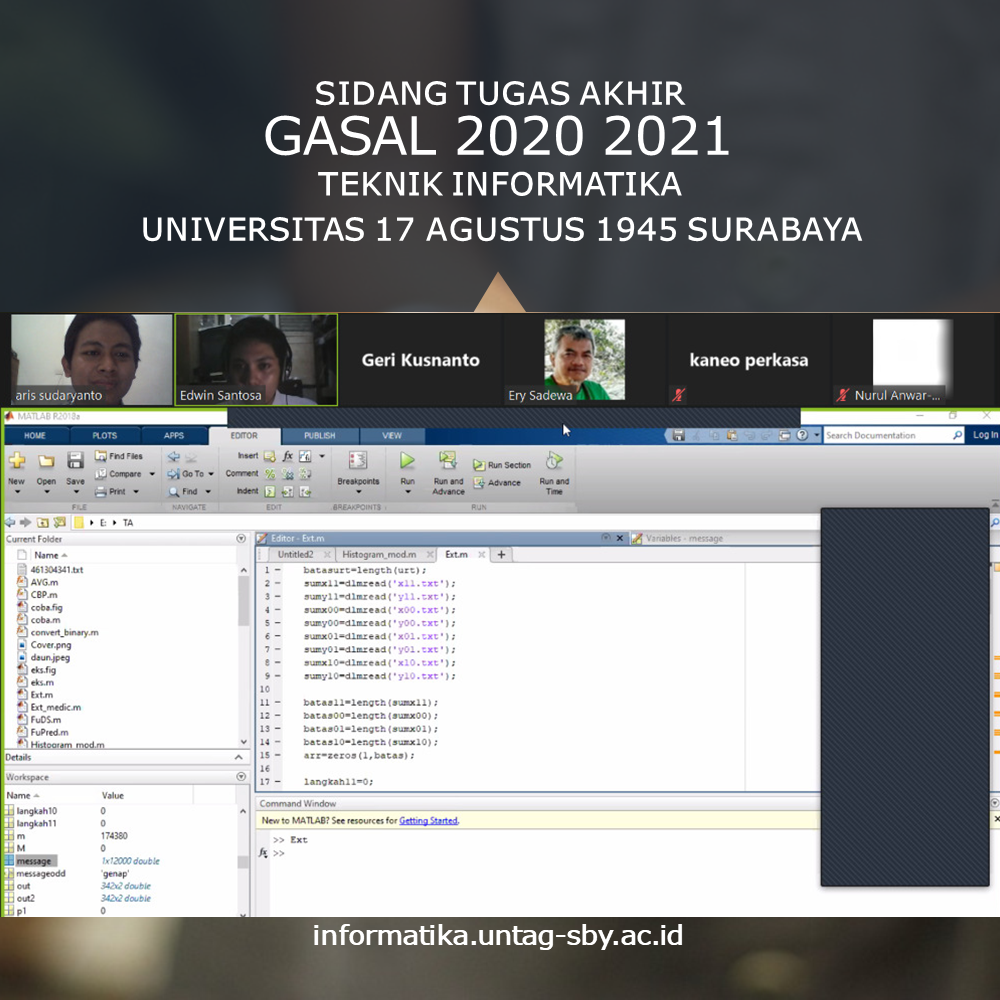
Task: Click the Run and Time icon
Action: click(553, 461)
